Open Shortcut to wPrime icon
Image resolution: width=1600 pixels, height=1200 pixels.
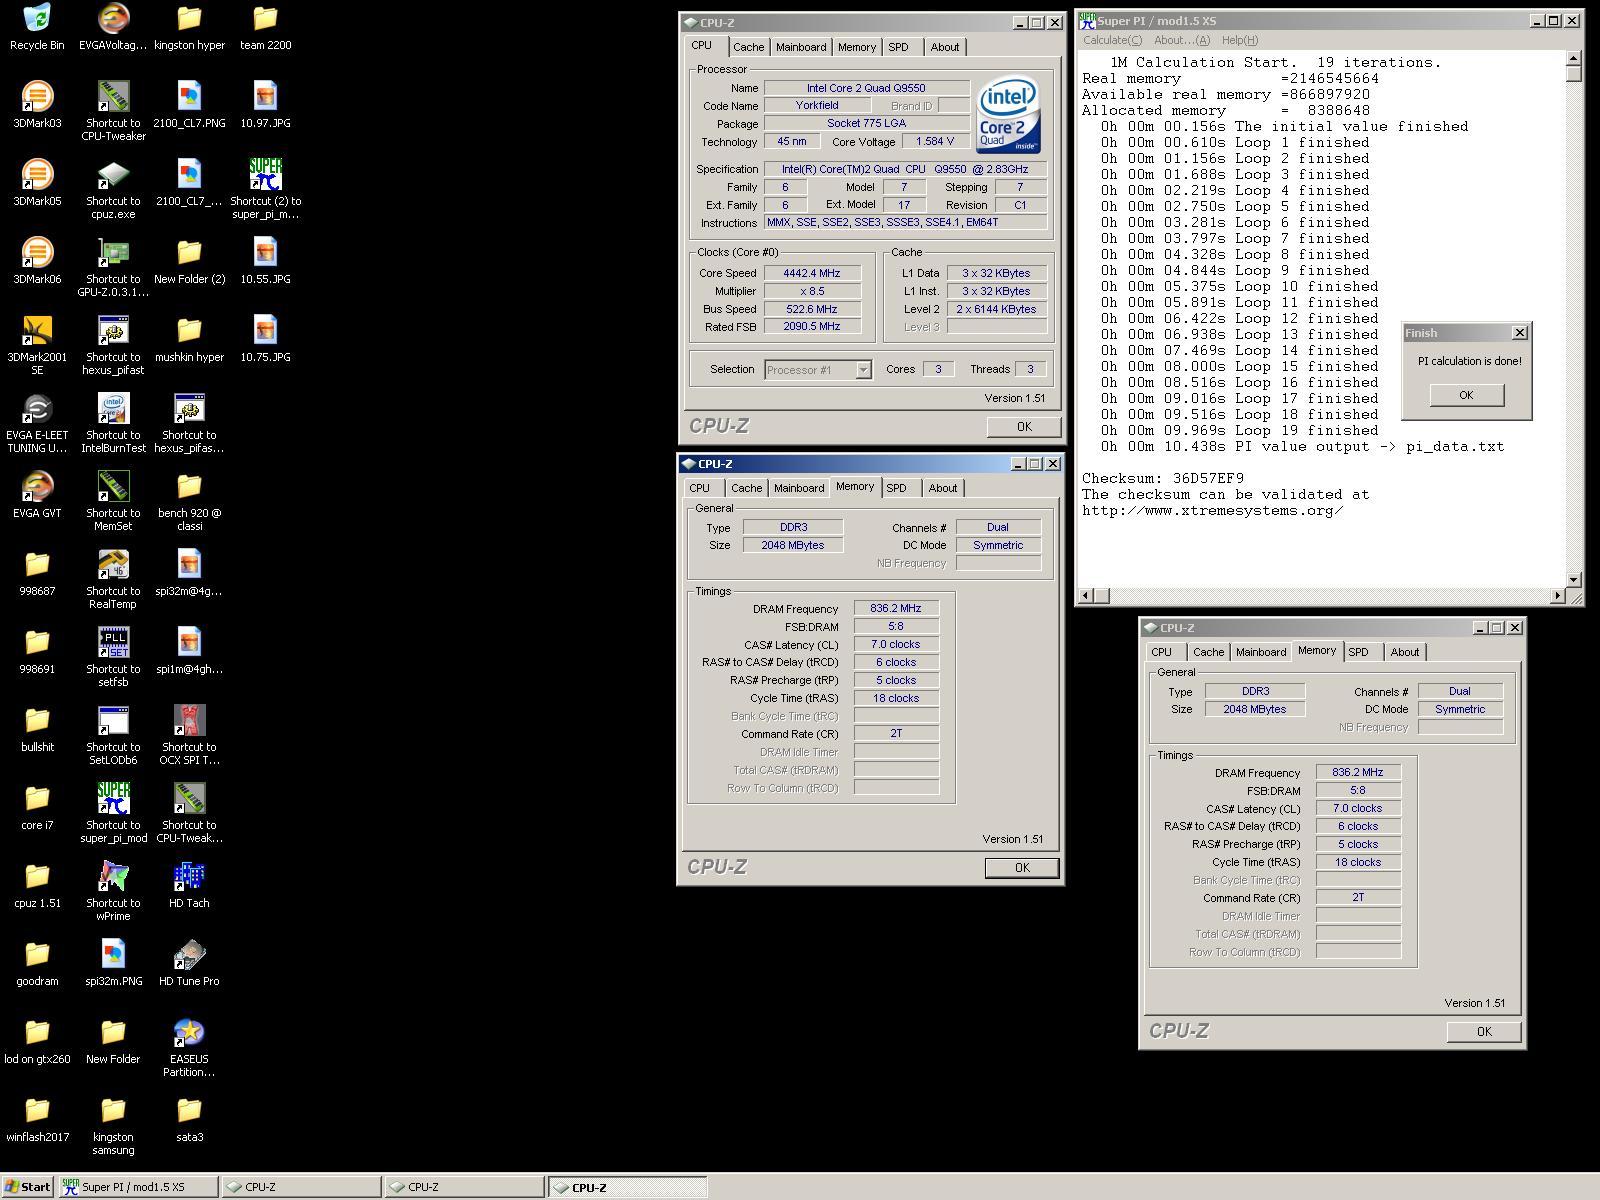pyautogui.click(x=113, y=891)
